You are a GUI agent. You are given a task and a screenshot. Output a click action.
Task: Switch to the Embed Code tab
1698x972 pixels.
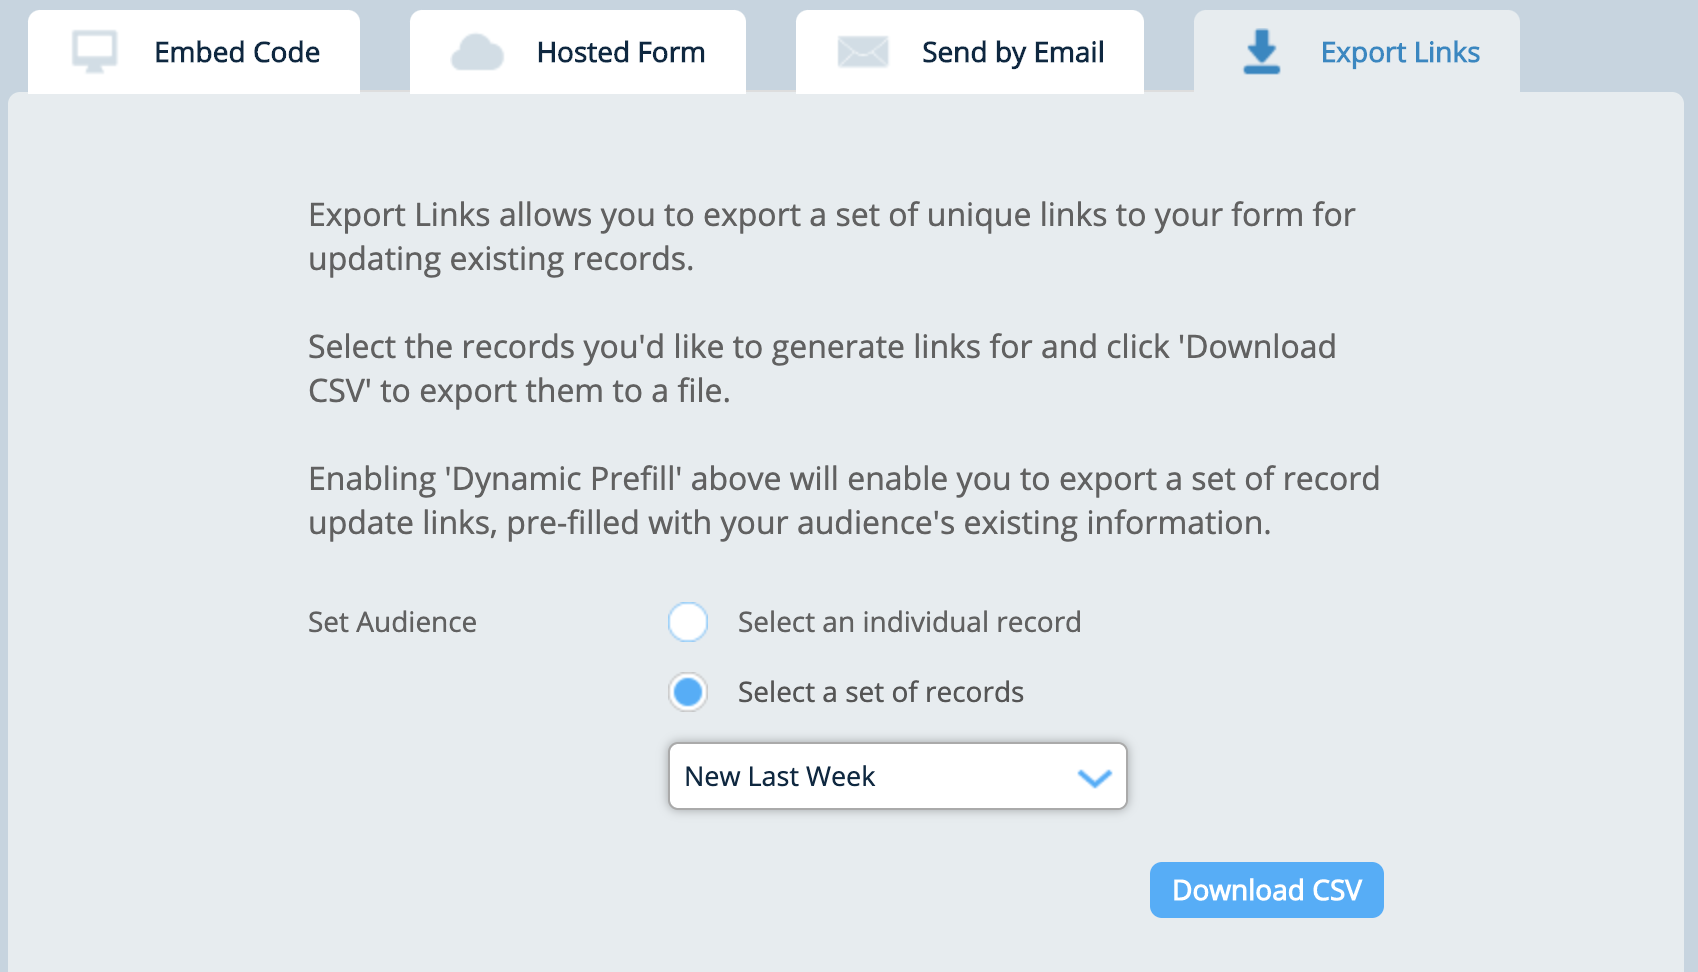(x=236, y=52)
